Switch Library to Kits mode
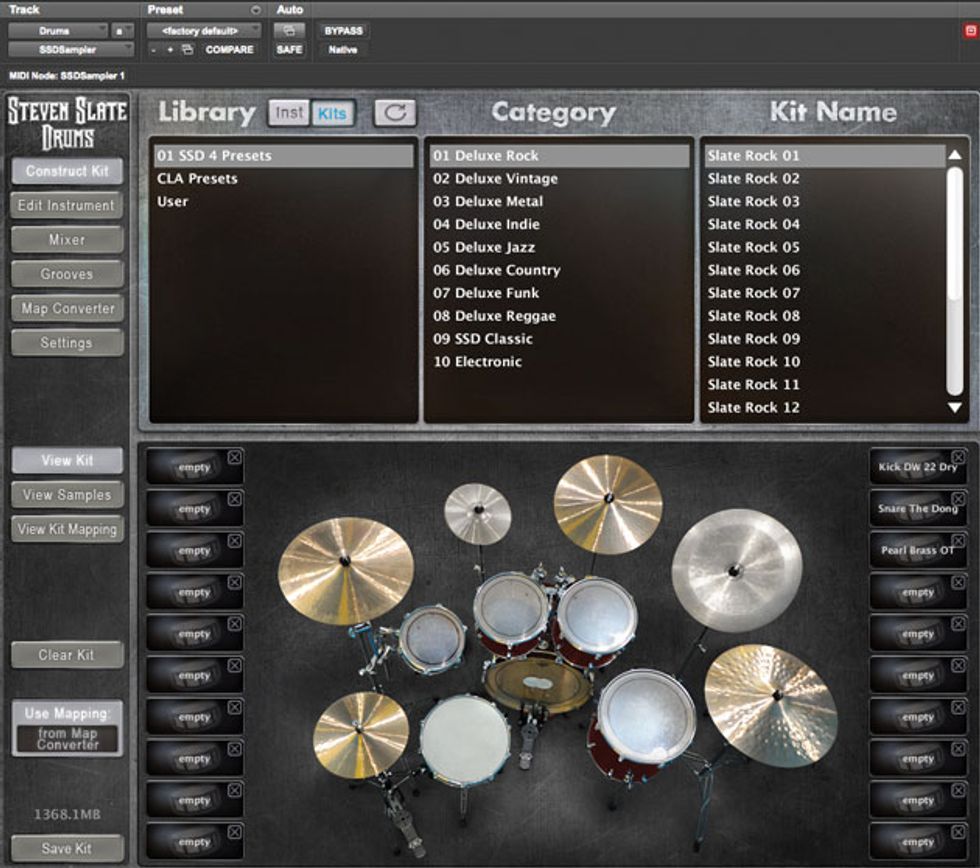980x868 pixels. tap(332, 113)
